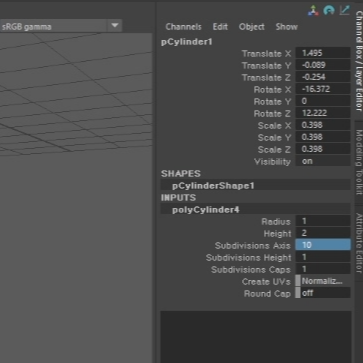Select the Scale X attribute label
The width and height of the screenshot is (363, 363).
pos(274,126)
